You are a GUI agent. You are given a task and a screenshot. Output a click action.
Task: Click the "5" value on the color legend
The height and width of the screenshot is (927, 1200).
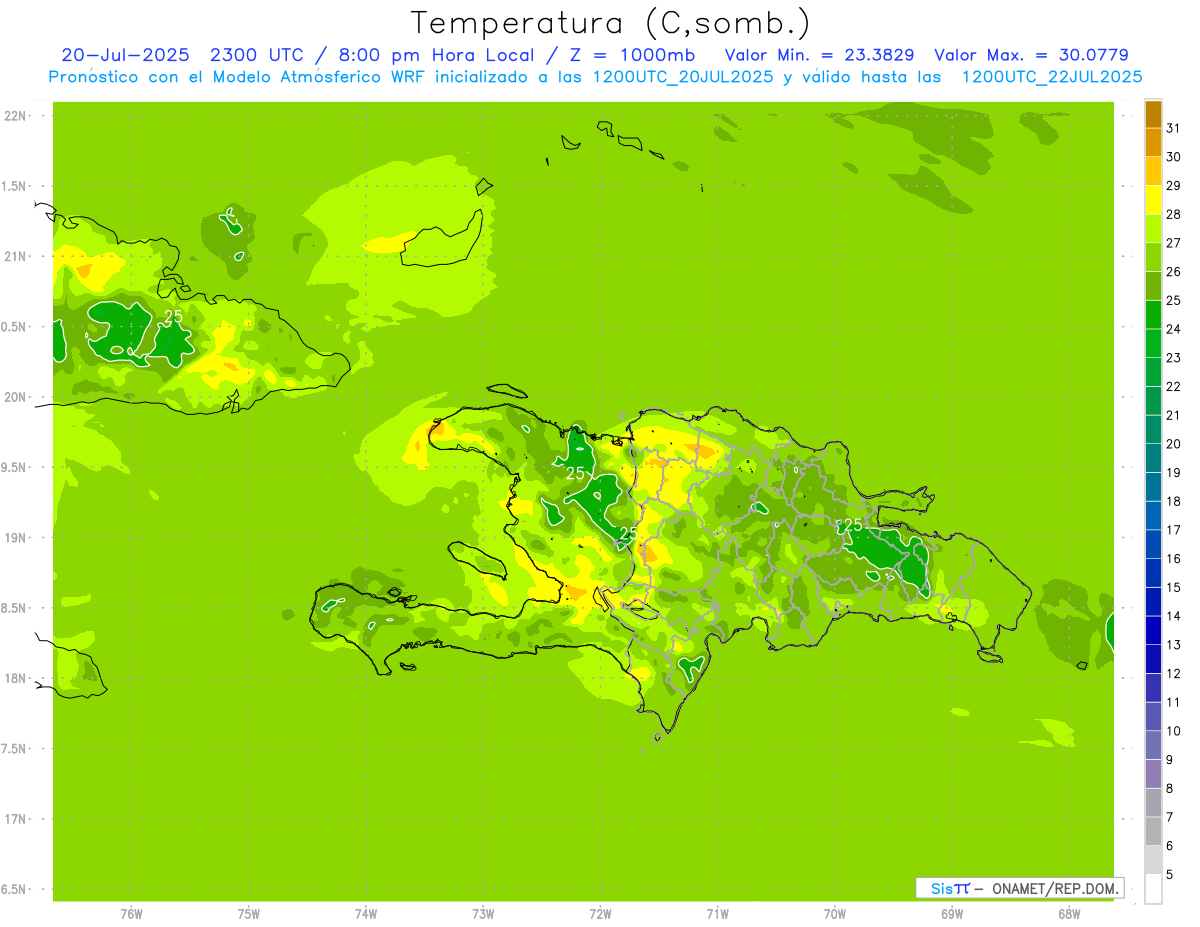pyautogui.click(x=1170, y=875)
